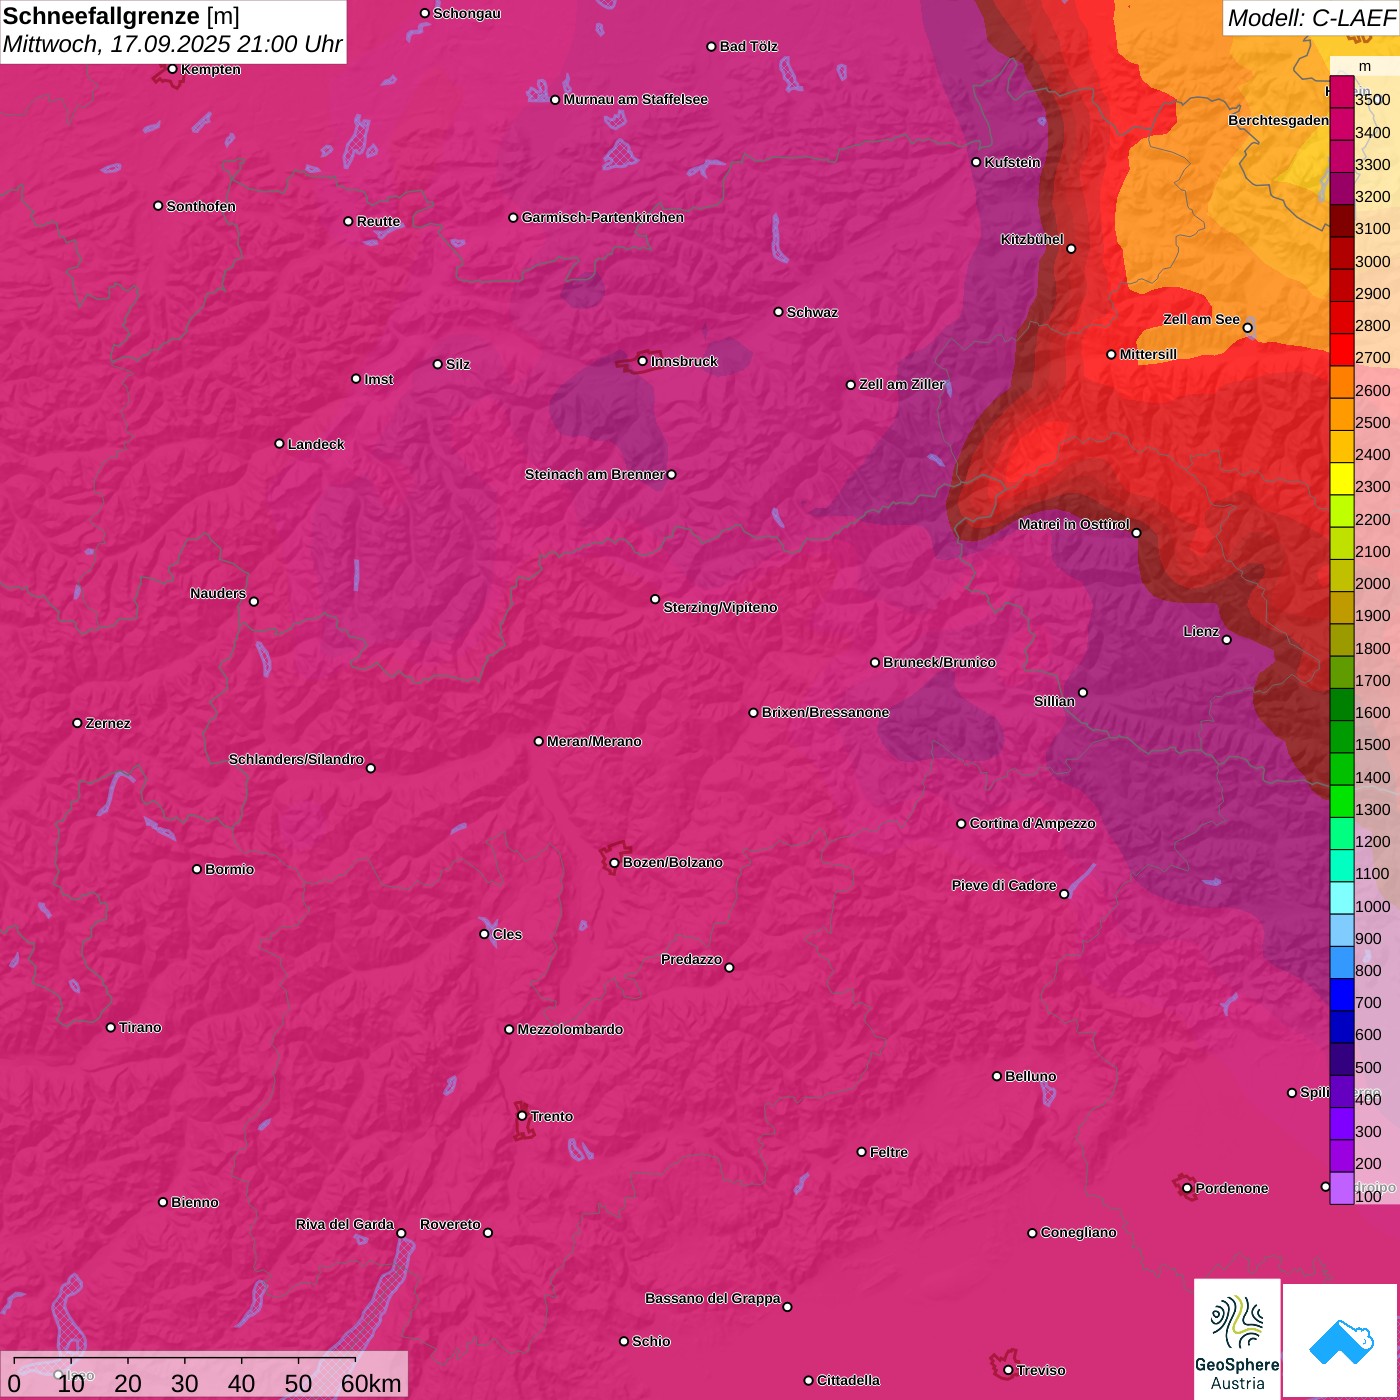Image resolution: width=1400 pixels, height=1400 pixels.
Task: Click the Conegliano label
Action: [x=1078, y=1233]
